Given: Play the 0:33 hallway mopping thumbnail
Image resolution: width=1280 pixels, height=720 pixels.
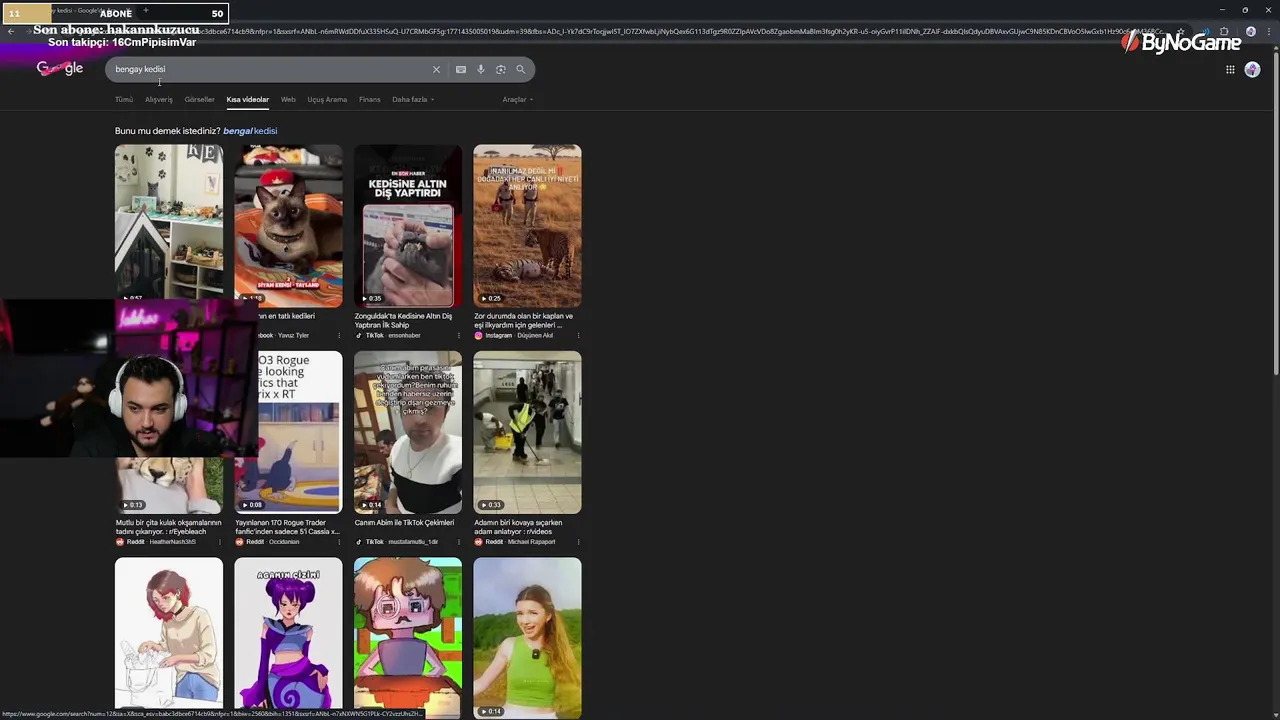Looking at the screenshot, I should tap(527, 433).
